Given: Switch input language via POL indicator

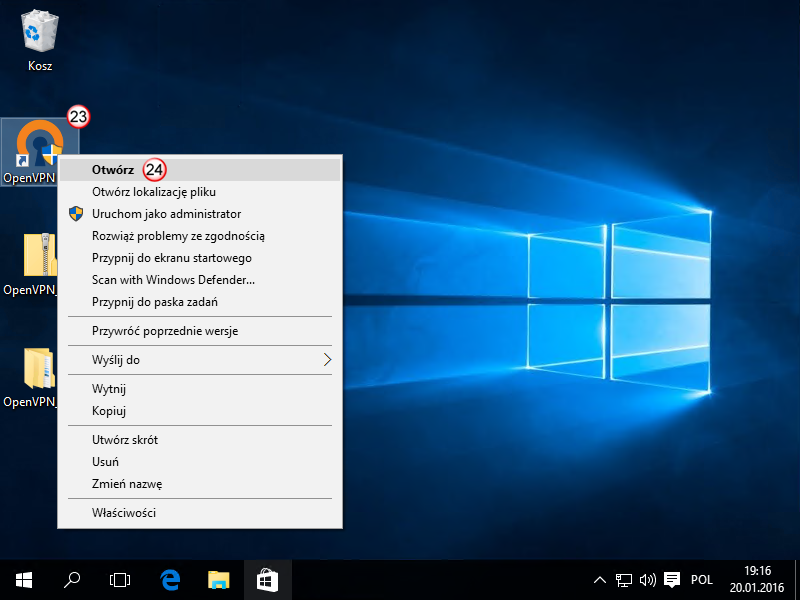Looking at the screenshot, I should click(702, 580).
